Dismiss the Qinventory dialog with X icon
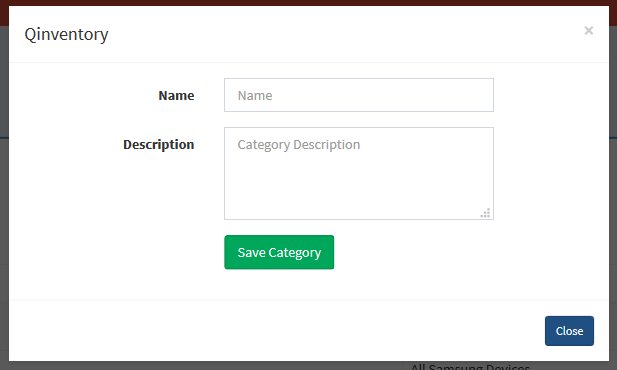 [x=588, y=30]
